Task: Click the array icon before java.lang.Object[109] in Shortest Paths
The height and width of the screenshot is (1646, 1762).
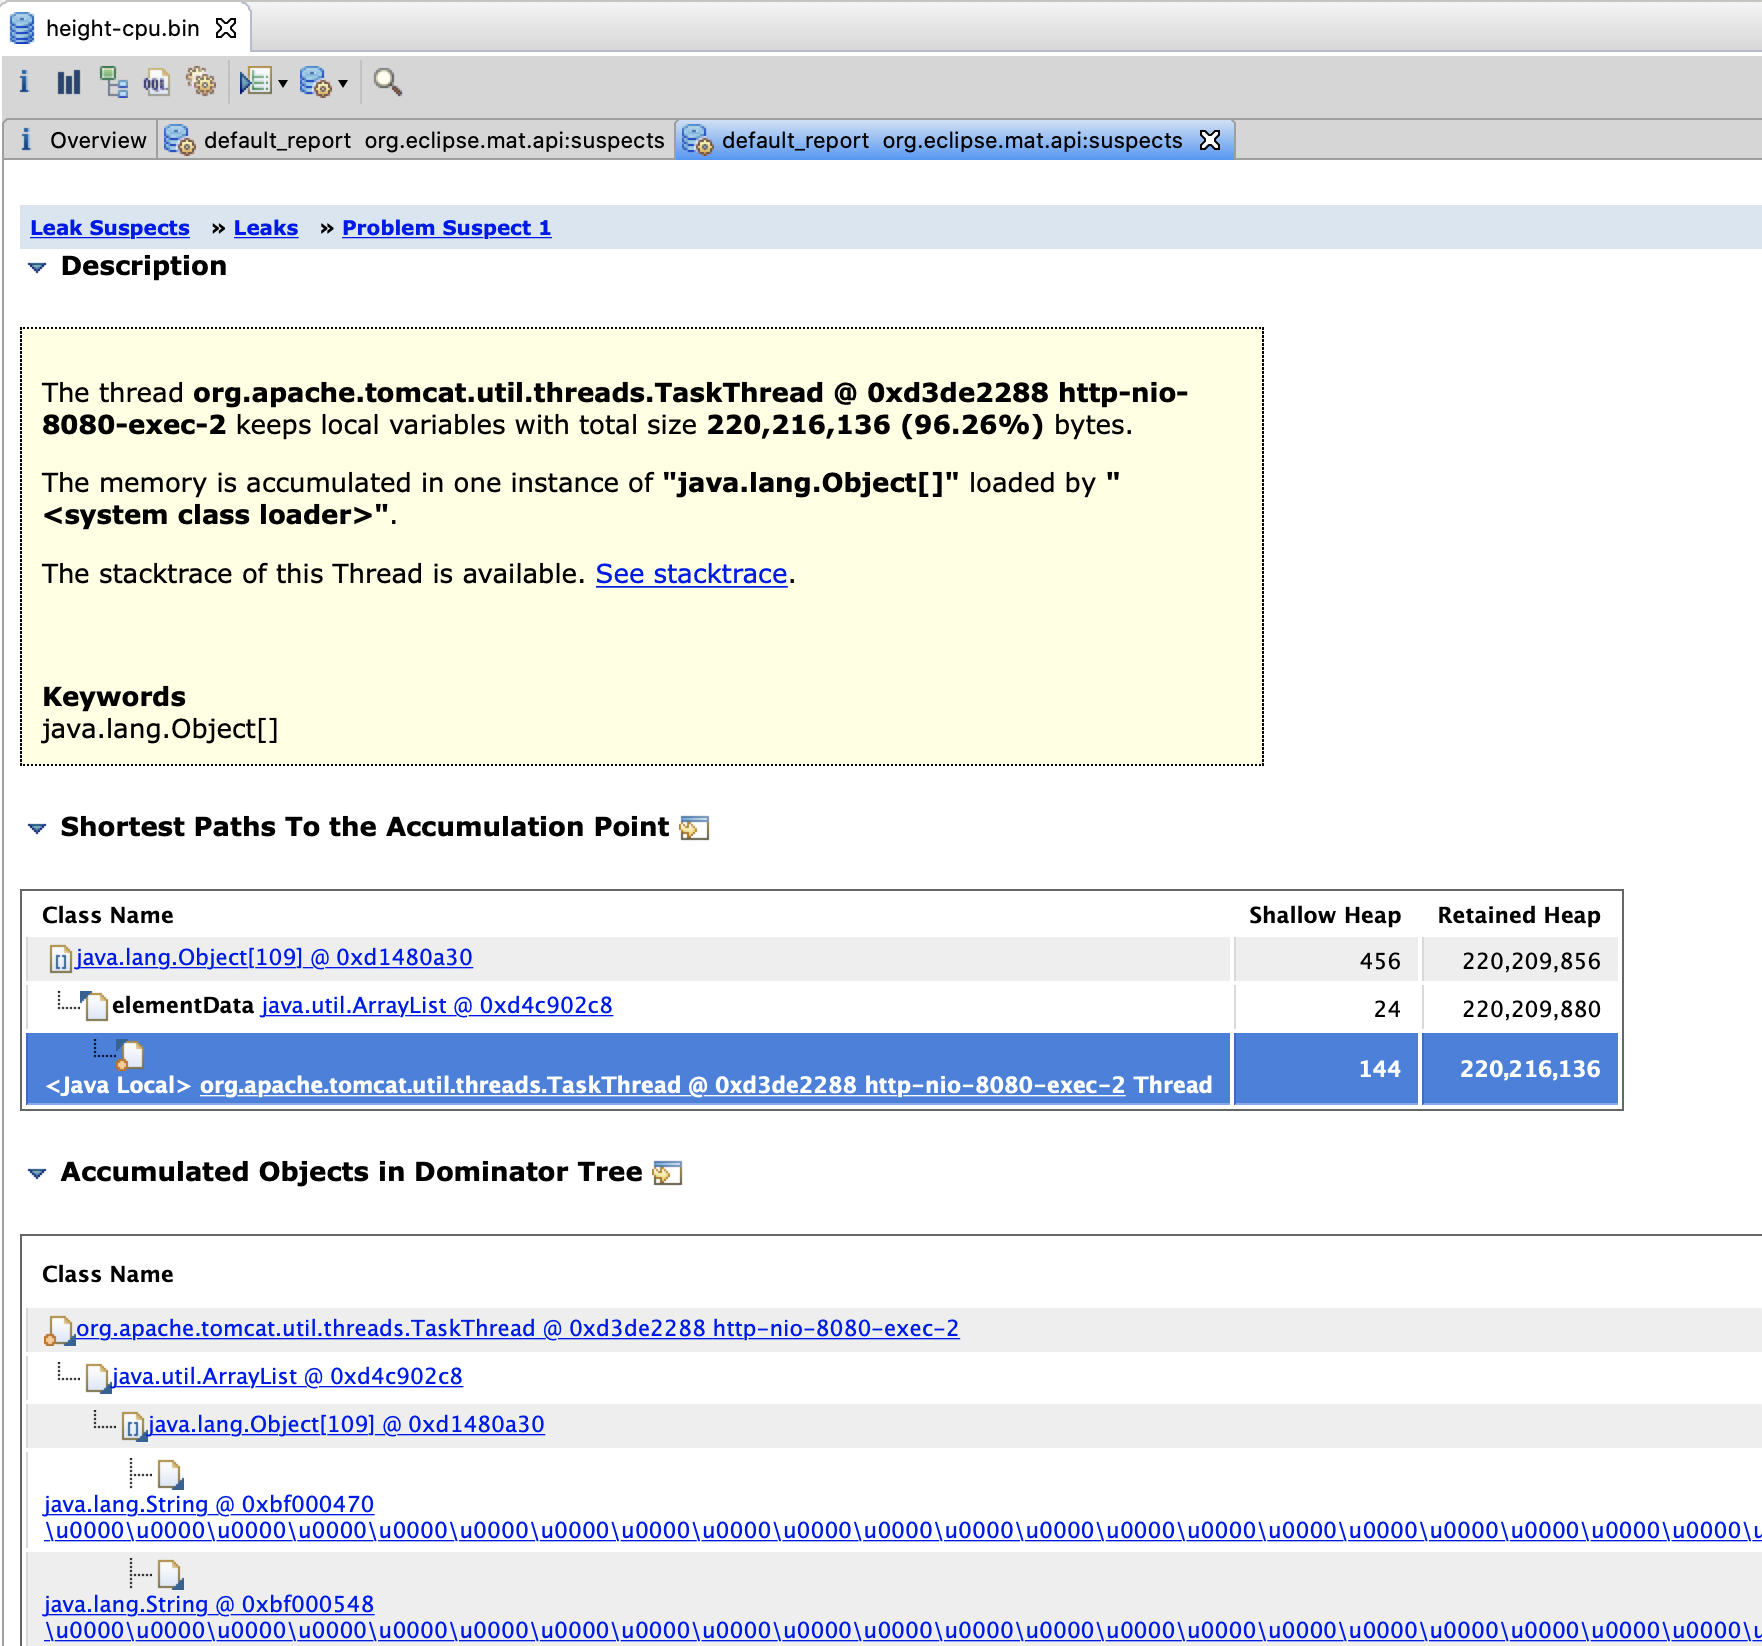Action: click(x=61, y=960)
